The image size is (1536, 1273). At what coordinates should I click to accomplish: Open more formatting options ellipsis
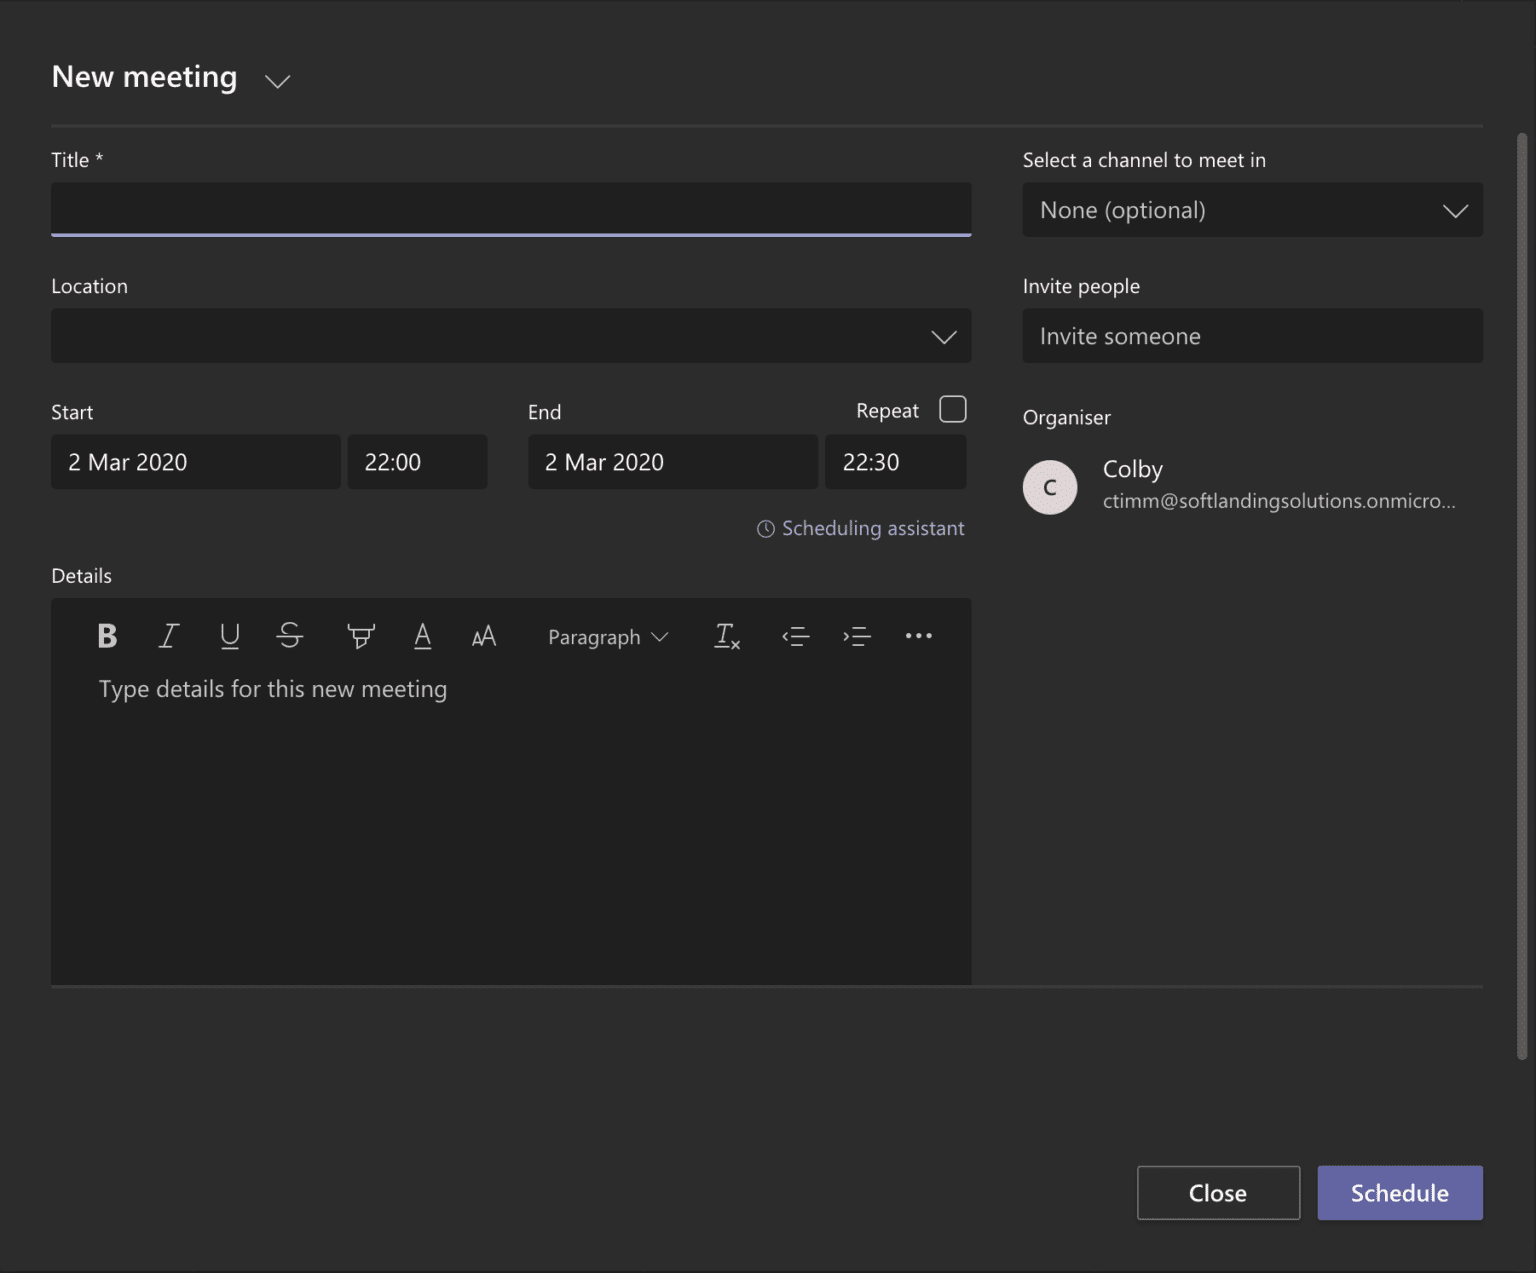pyautogui.click(x=918, y=636)
